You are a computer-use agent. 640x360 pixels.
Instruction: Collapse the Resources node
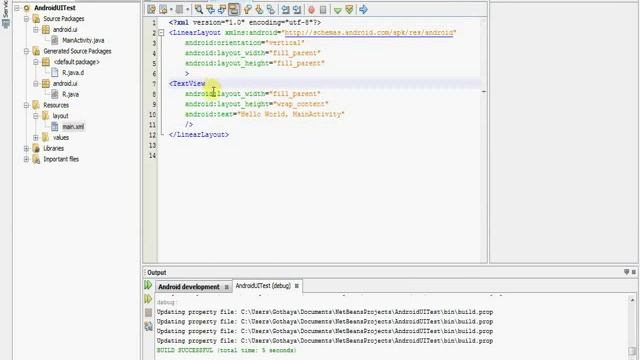click(x=26, y=105)
